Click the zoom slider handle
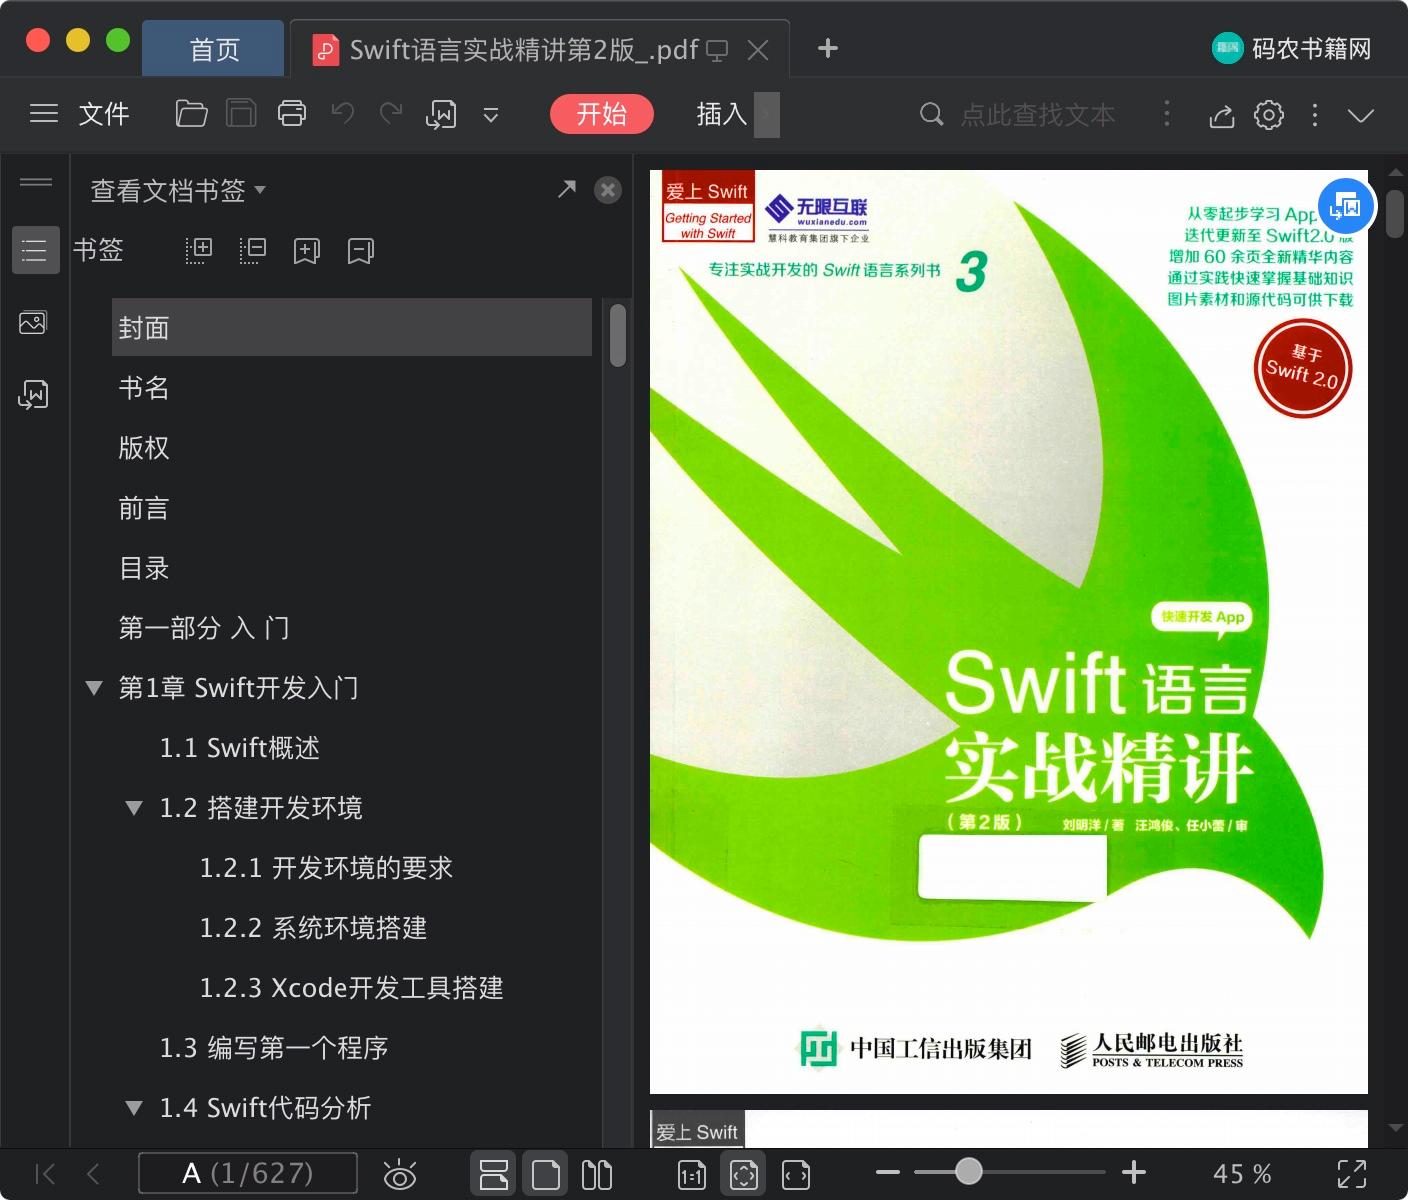This screenshot has width=1408, height=1200. (968, 1171)
